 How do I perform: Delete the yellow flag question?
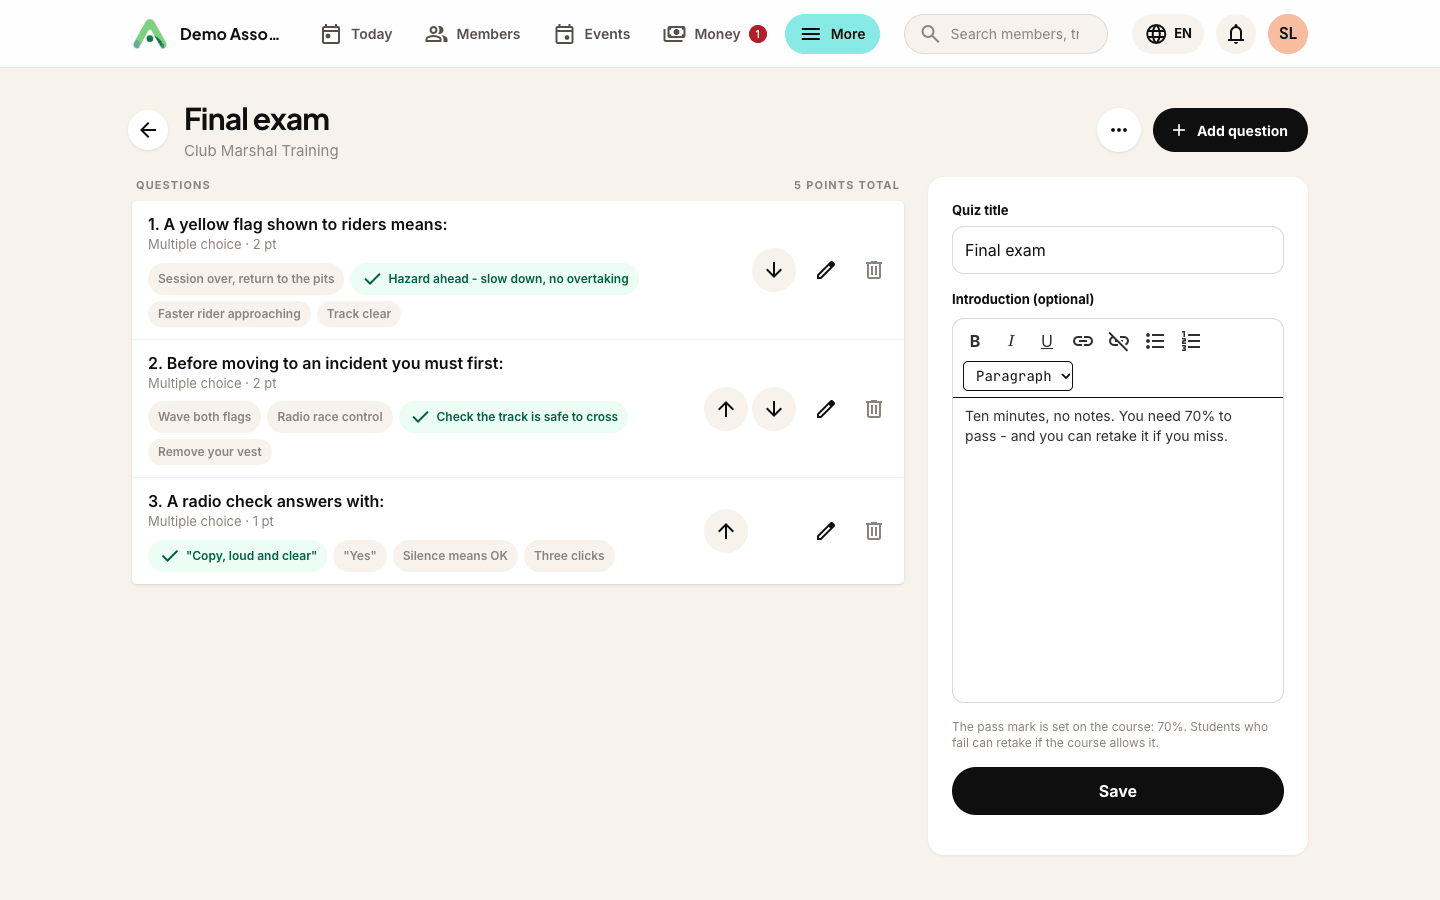[874, 270]
